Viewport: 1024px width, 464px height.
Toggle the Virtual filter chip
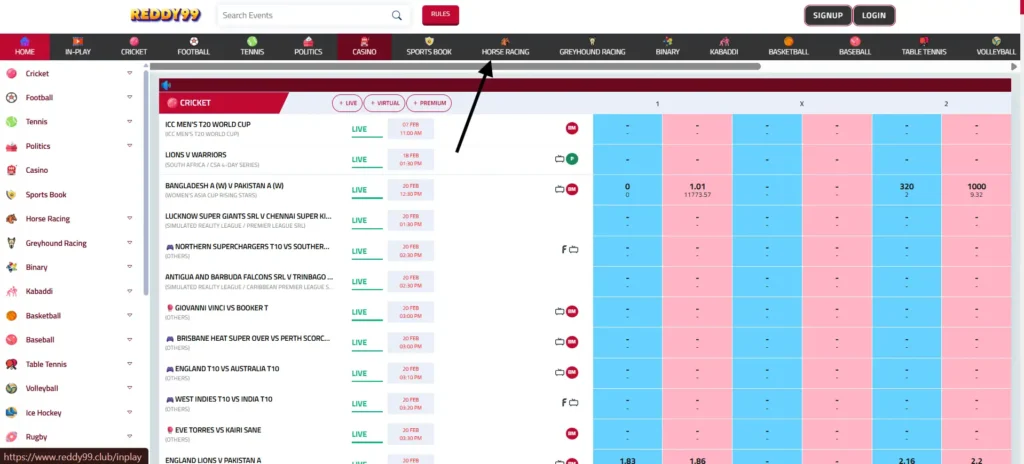384,103
